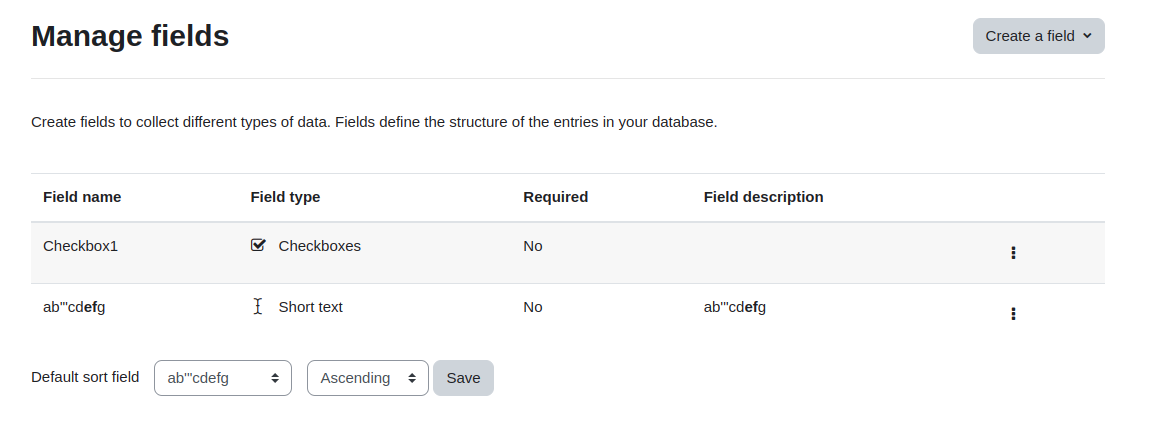Click the Manage fields heading
Viewport: 1167px width, 436px height.
tap(130, 36)
